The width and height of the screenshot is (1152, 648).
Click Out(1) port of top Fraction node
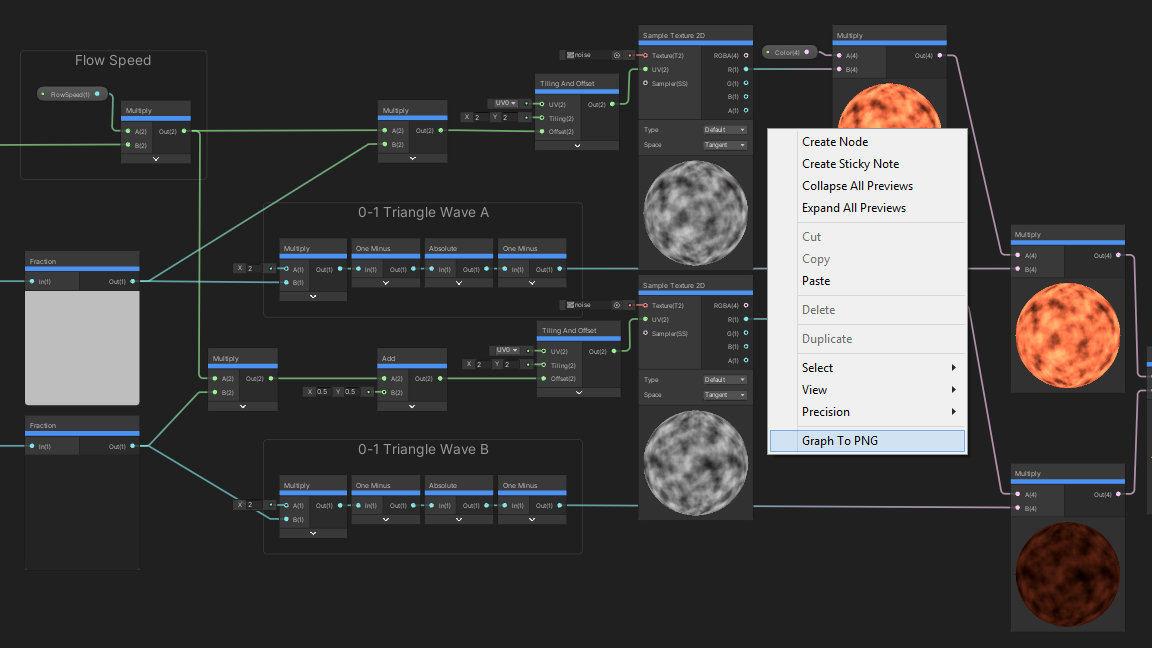pyautogui.click(x=133, y=281)
